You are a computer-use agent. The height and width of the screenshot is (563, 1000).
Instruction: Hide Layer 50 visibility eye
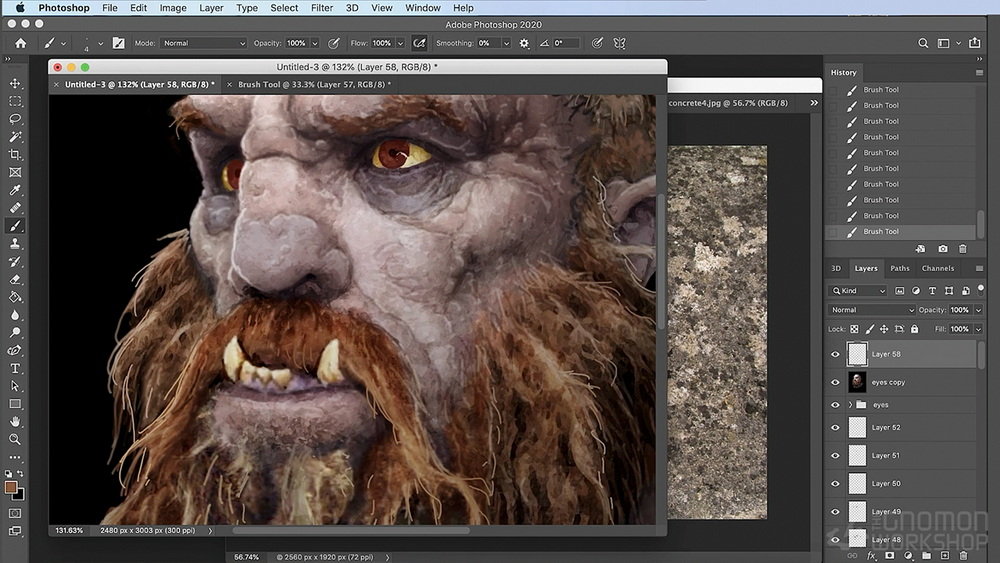(835, 484)
